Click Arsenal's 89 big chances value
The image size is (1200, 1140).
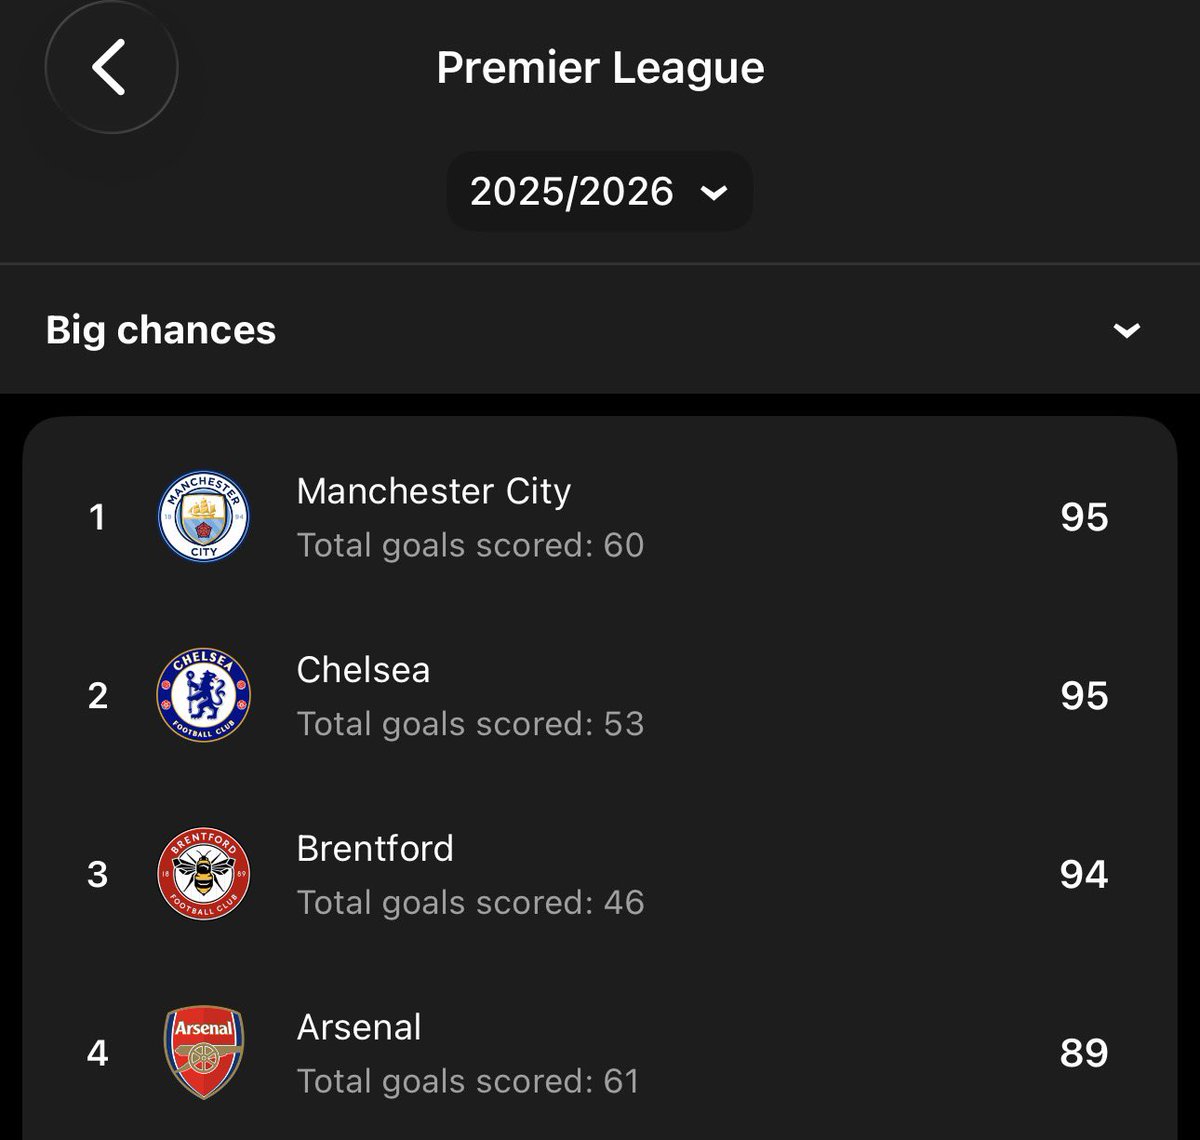[1084, 1053]
